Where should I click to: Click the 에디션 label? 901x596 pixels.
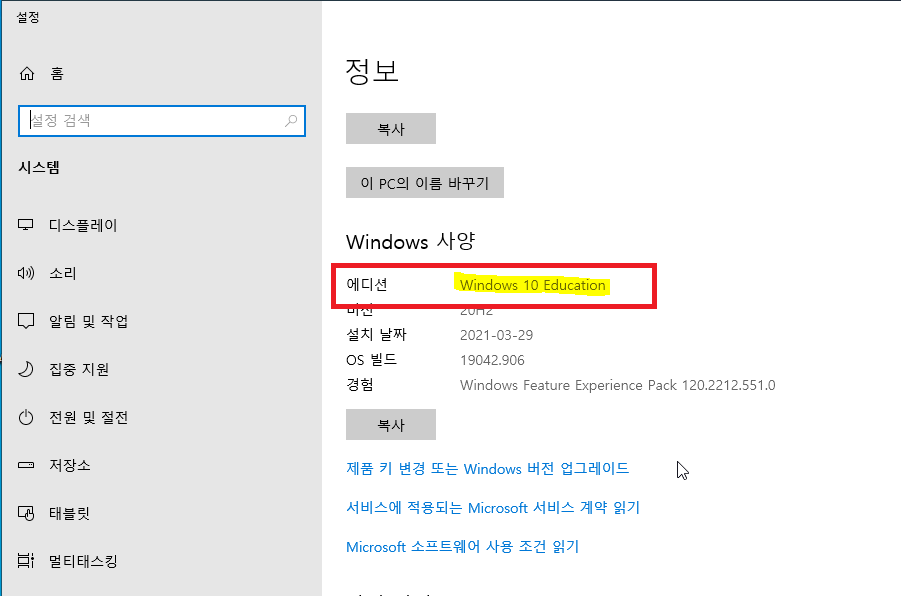tap(367, 284)
